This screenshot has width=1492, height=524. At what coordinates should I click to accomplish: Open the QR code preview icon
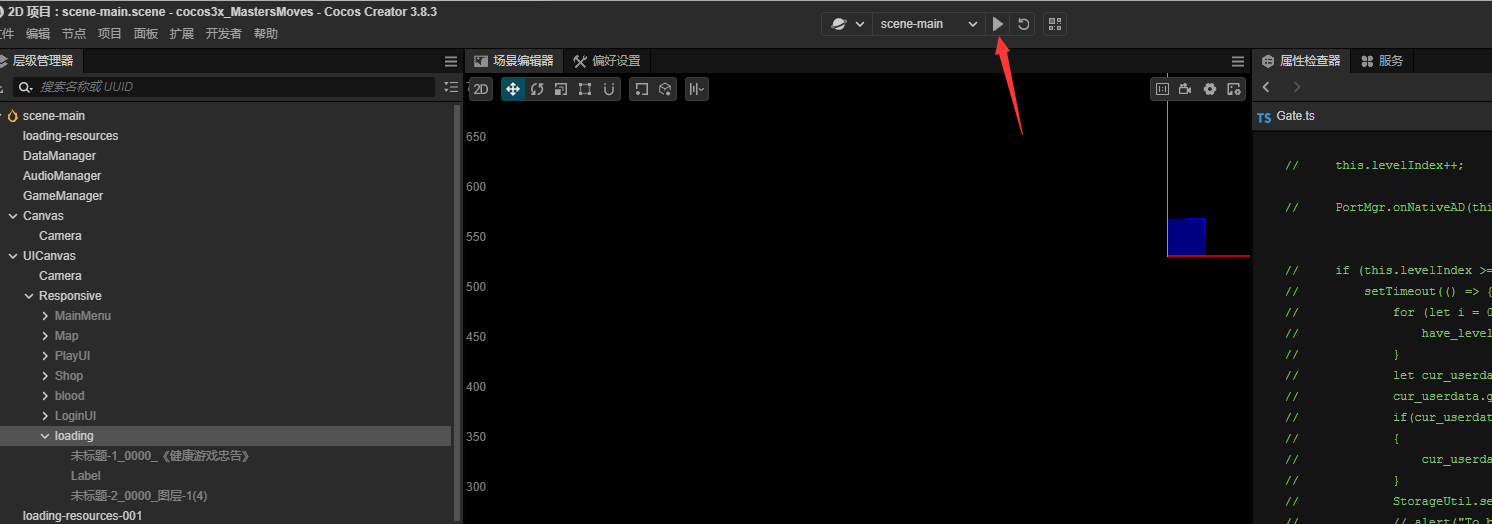(1055, 24)
